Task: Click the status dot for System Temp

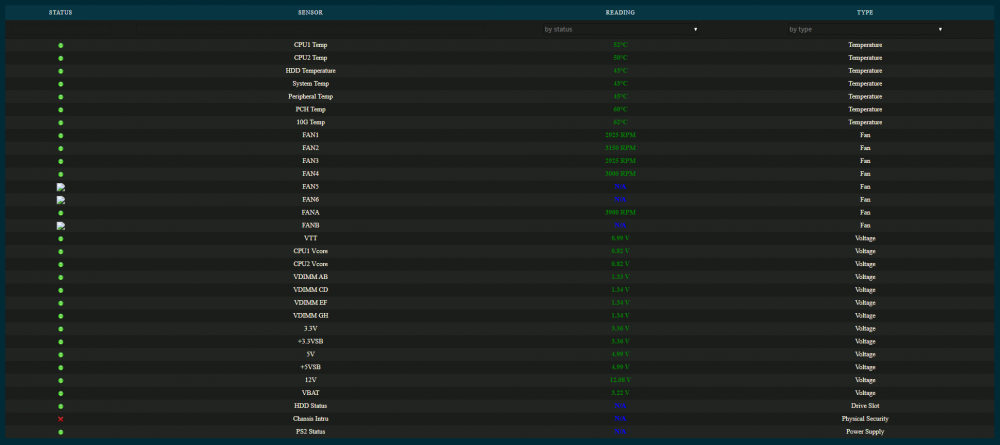Action: 61,84
